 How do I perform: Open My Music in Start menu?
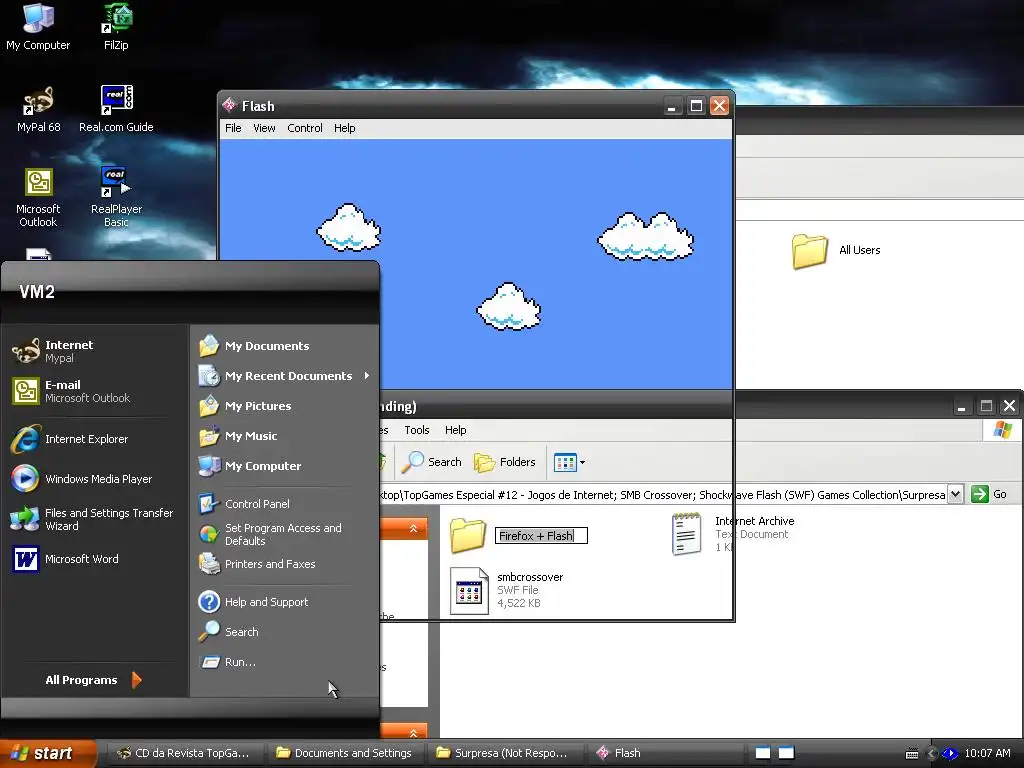coord(238,436)
